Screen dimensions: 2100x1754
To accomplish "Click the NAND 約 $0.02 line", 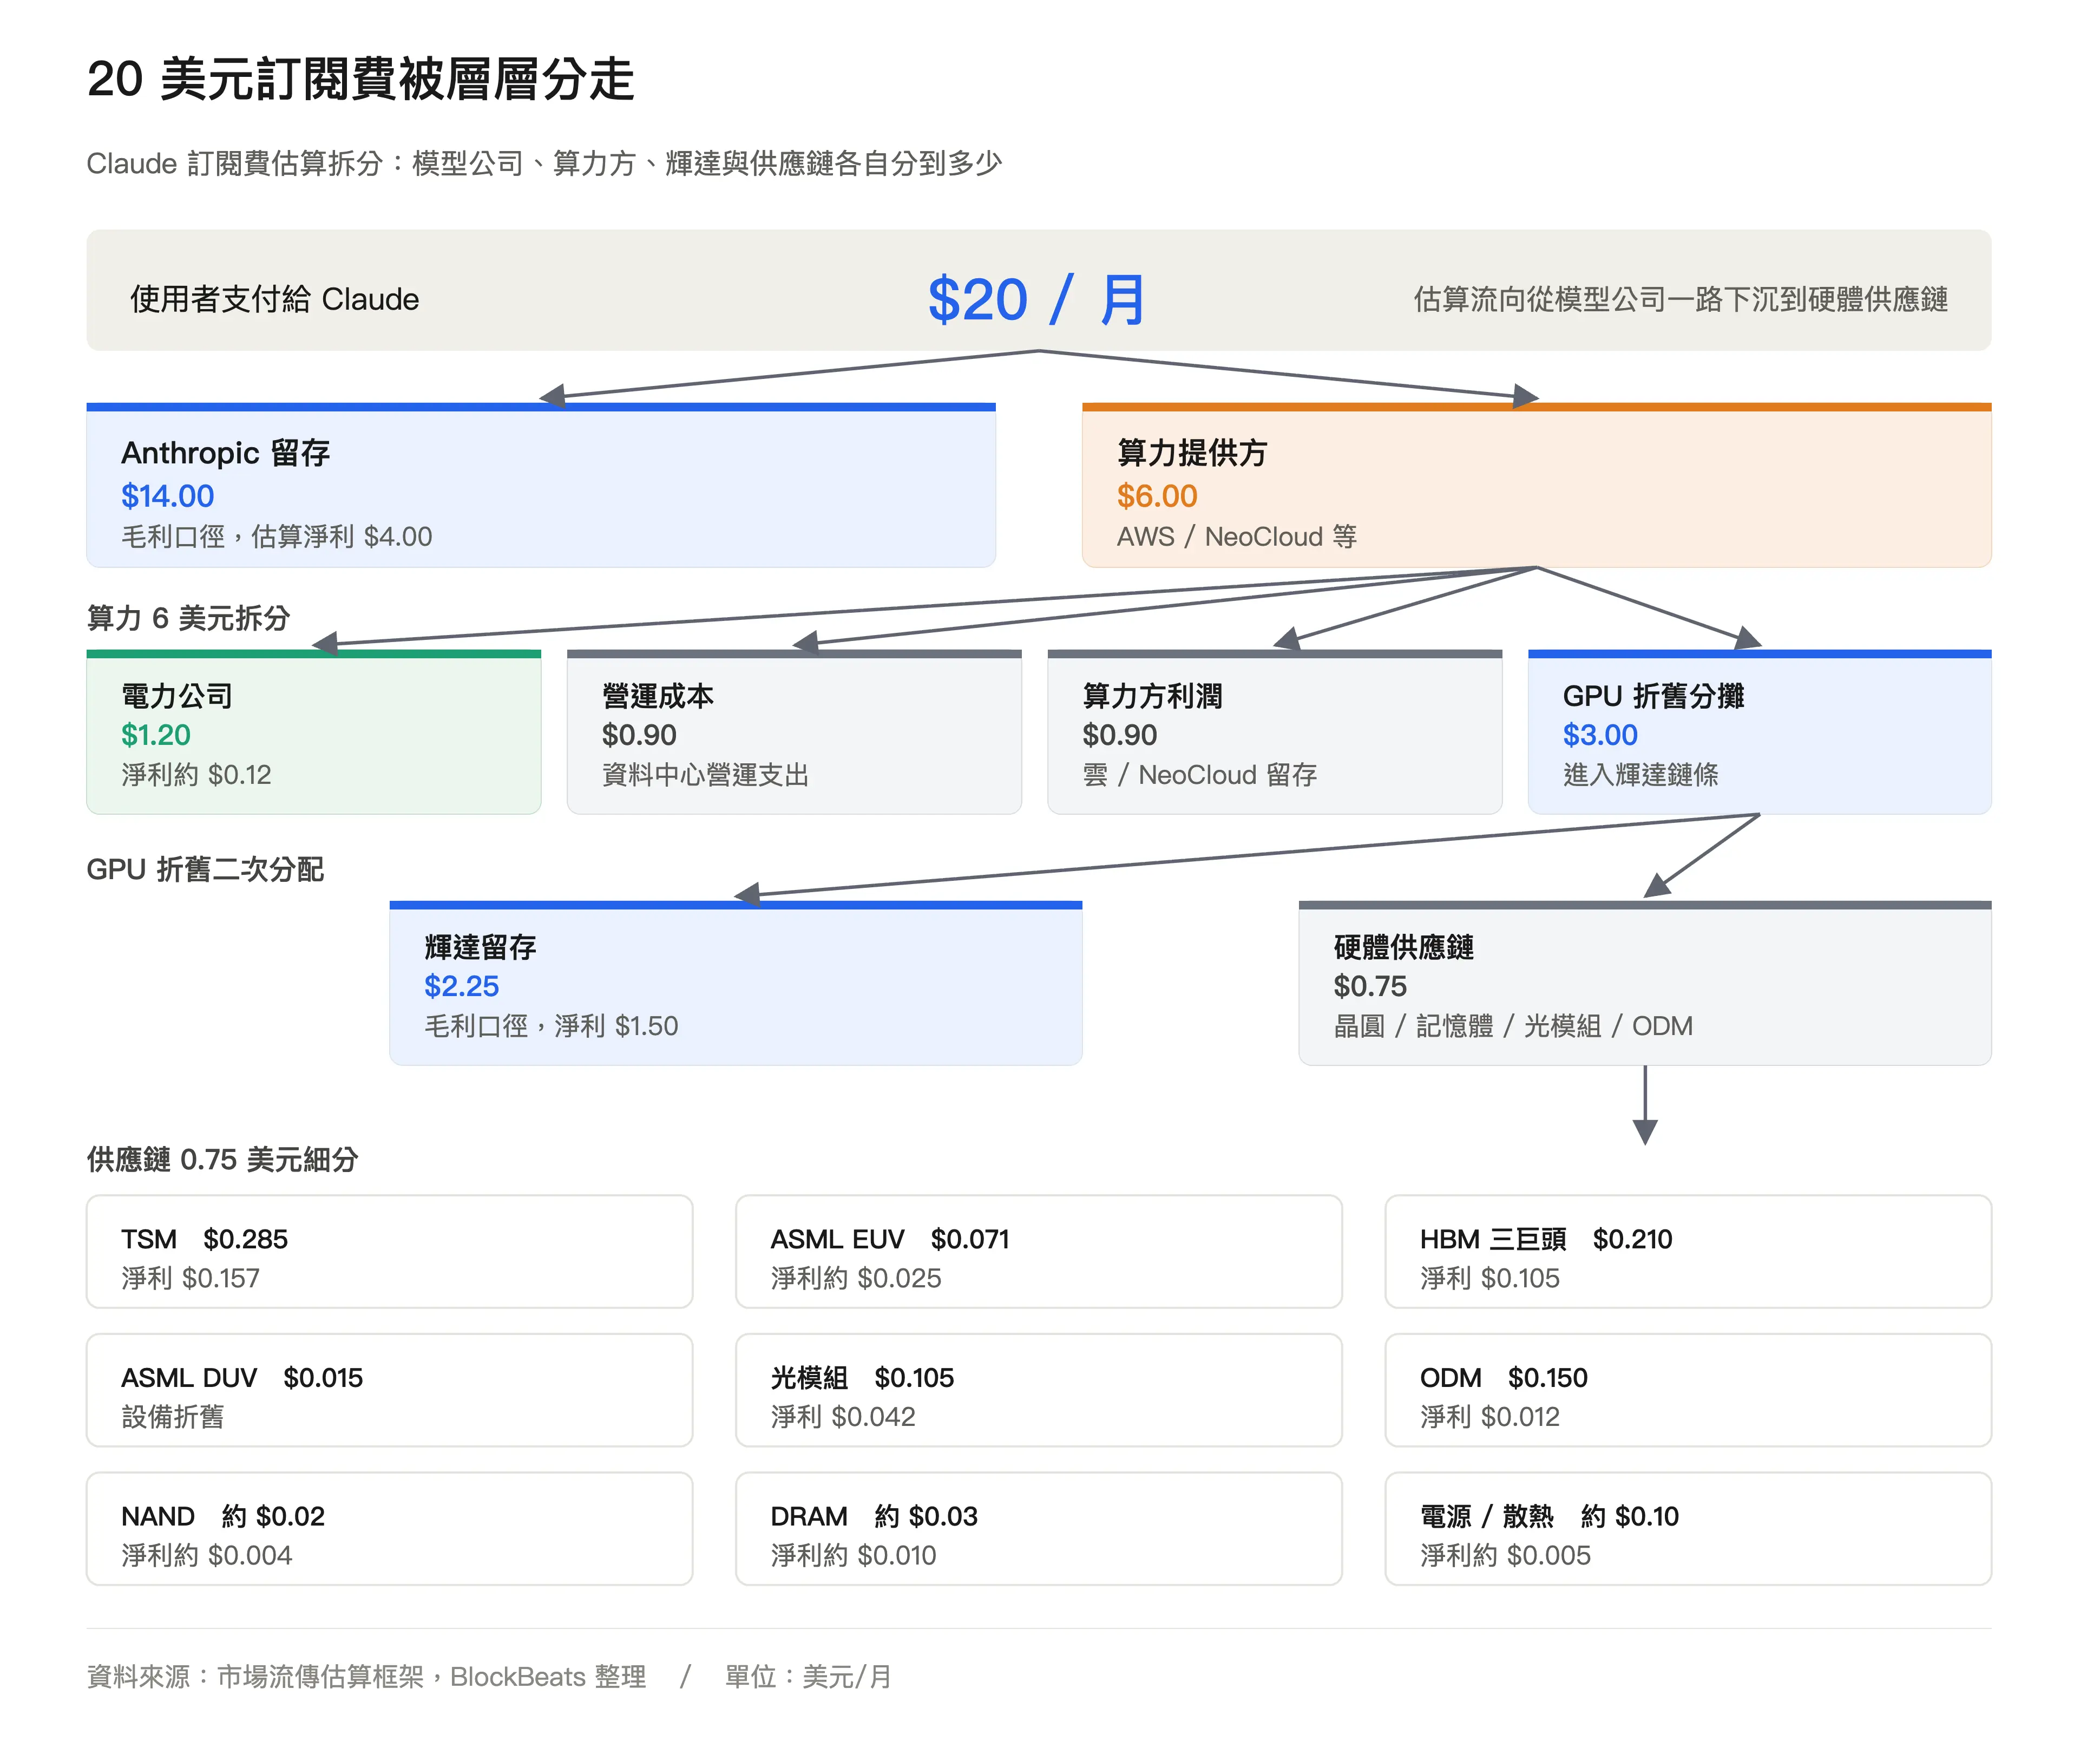I will (x=223, y=1516).
